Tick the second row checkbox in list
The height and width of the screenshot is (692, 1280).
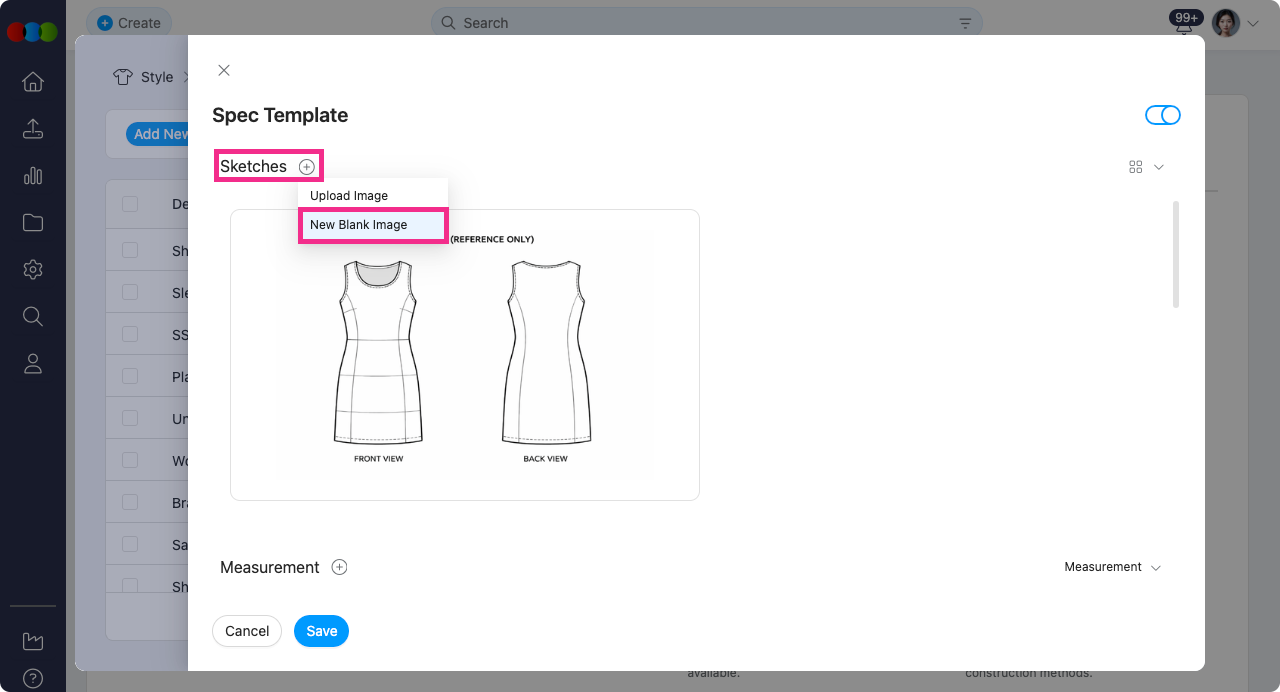[x=130, y=292]
